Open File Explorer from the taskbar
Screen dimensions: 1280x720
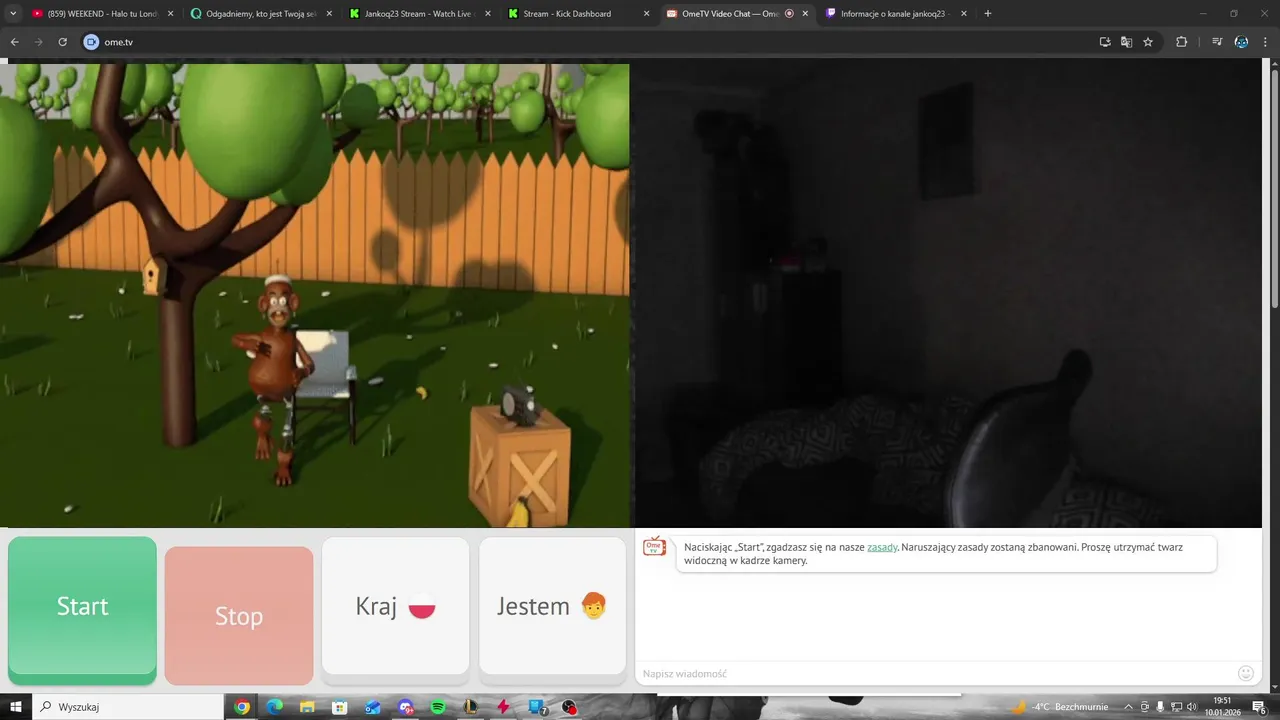pos(307,707)
